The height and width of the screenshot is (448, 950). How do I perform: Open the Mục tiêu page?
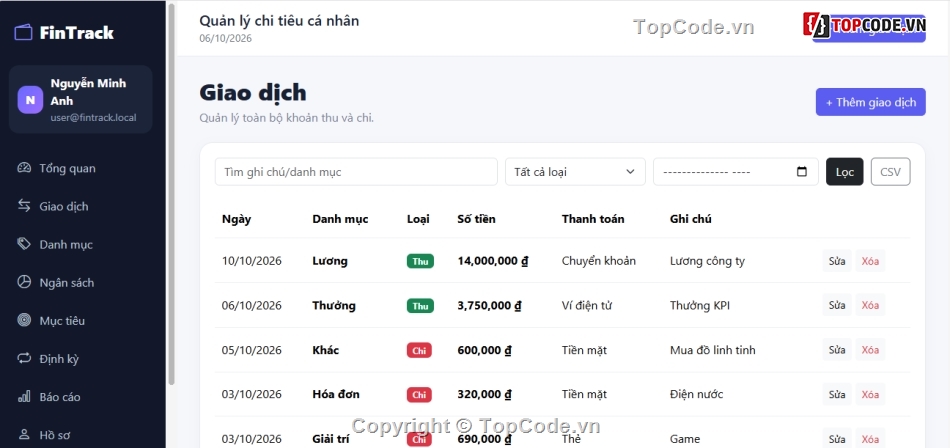pyautogui.click(x=83, y=321)
